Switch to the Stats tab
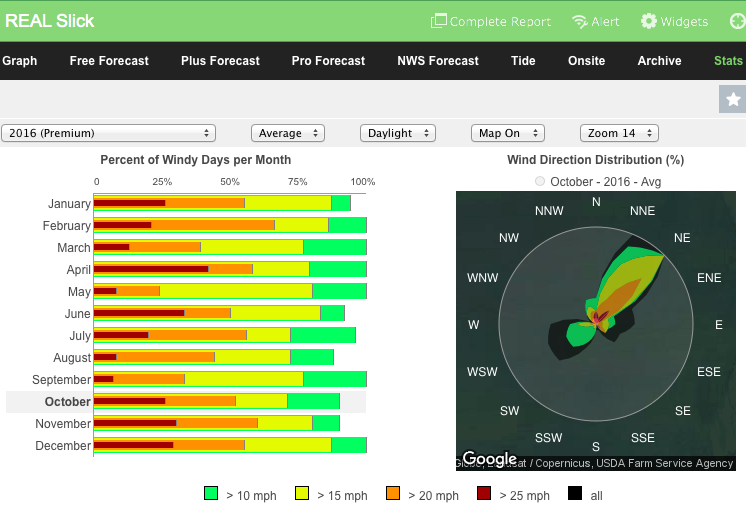This screenshot has width=746, height=514. pyautogui.click(x=728, y=61)
